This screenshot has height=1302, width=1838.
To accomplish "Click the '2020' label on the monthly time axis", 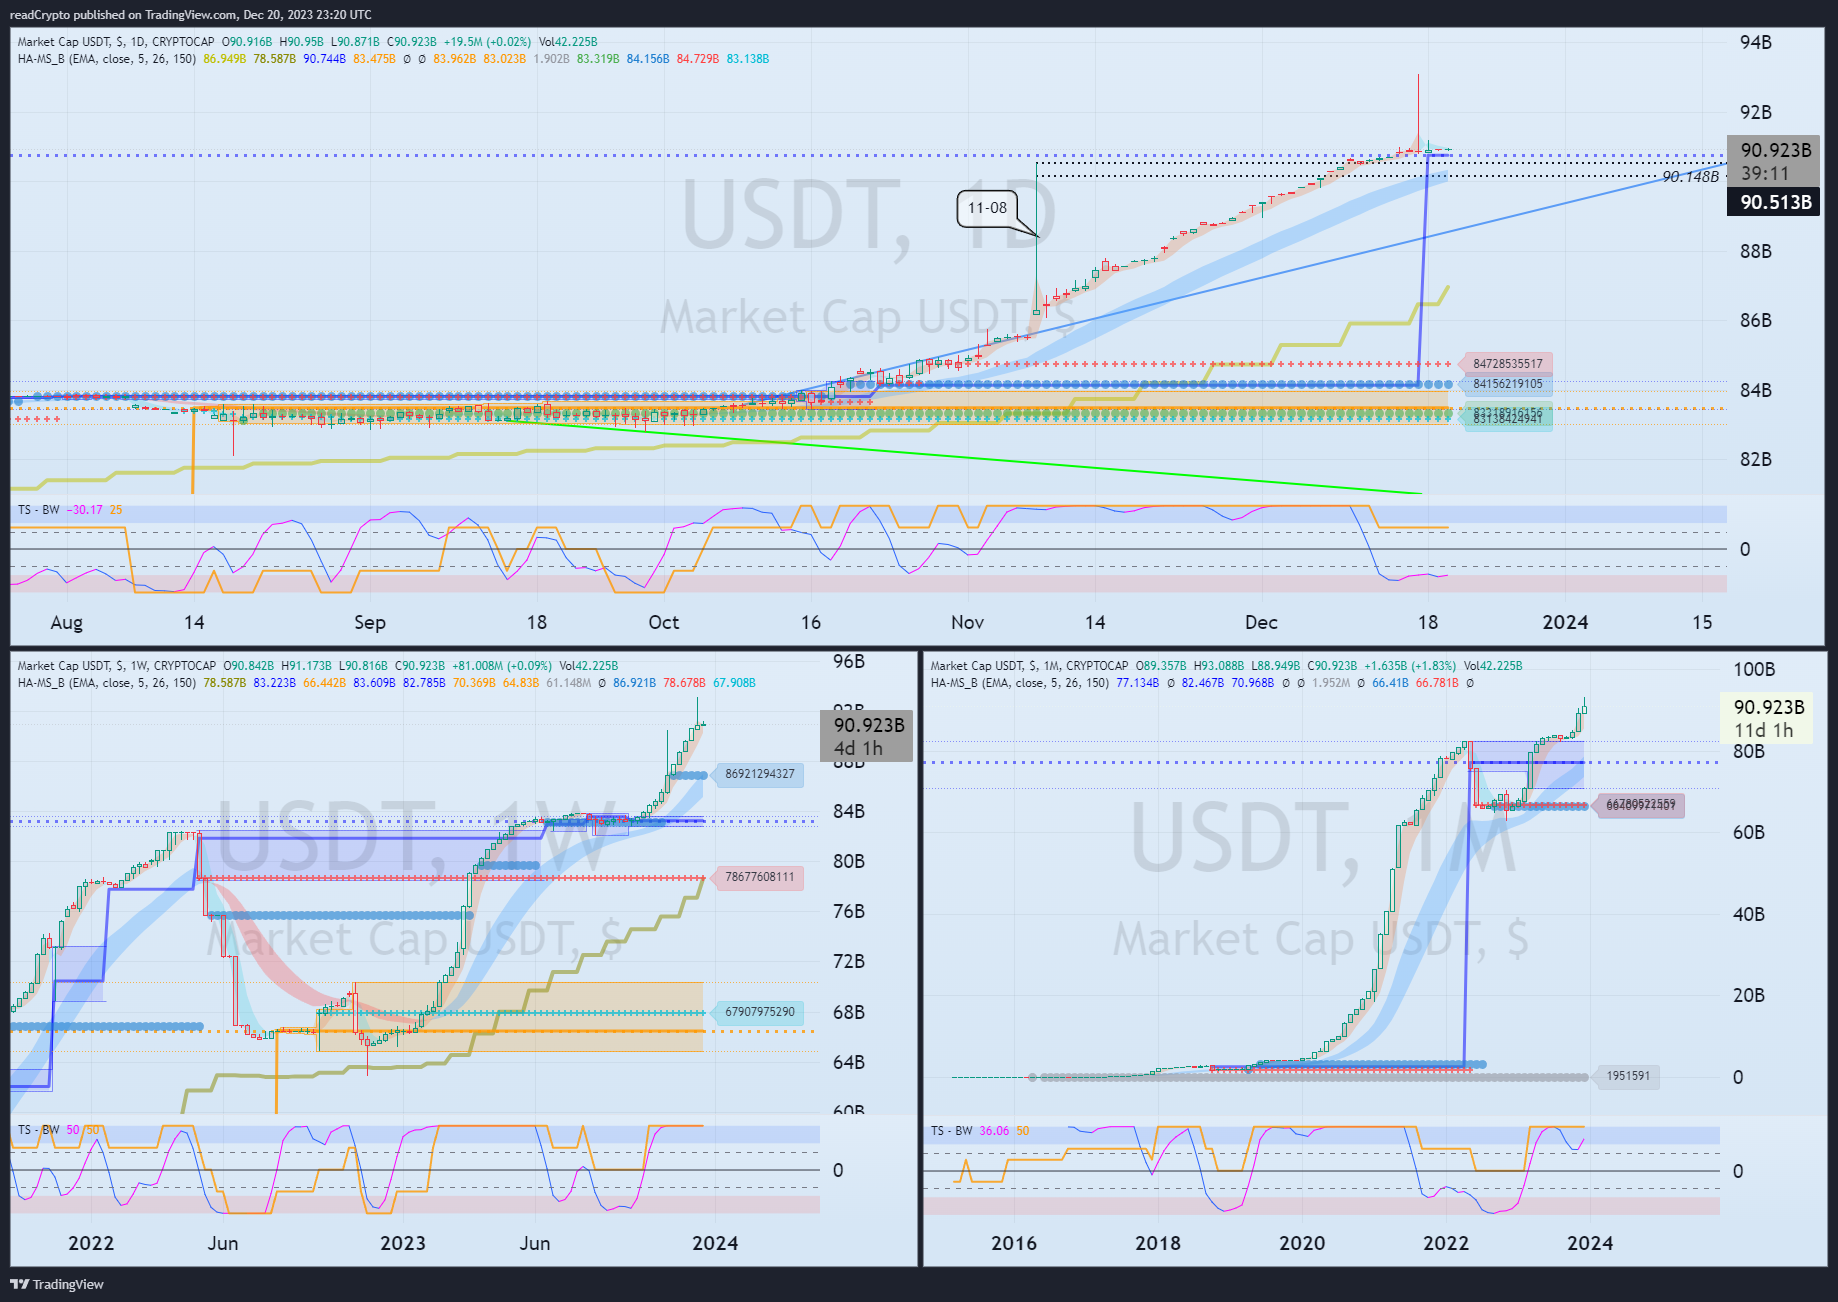I will point(1302,1243).
